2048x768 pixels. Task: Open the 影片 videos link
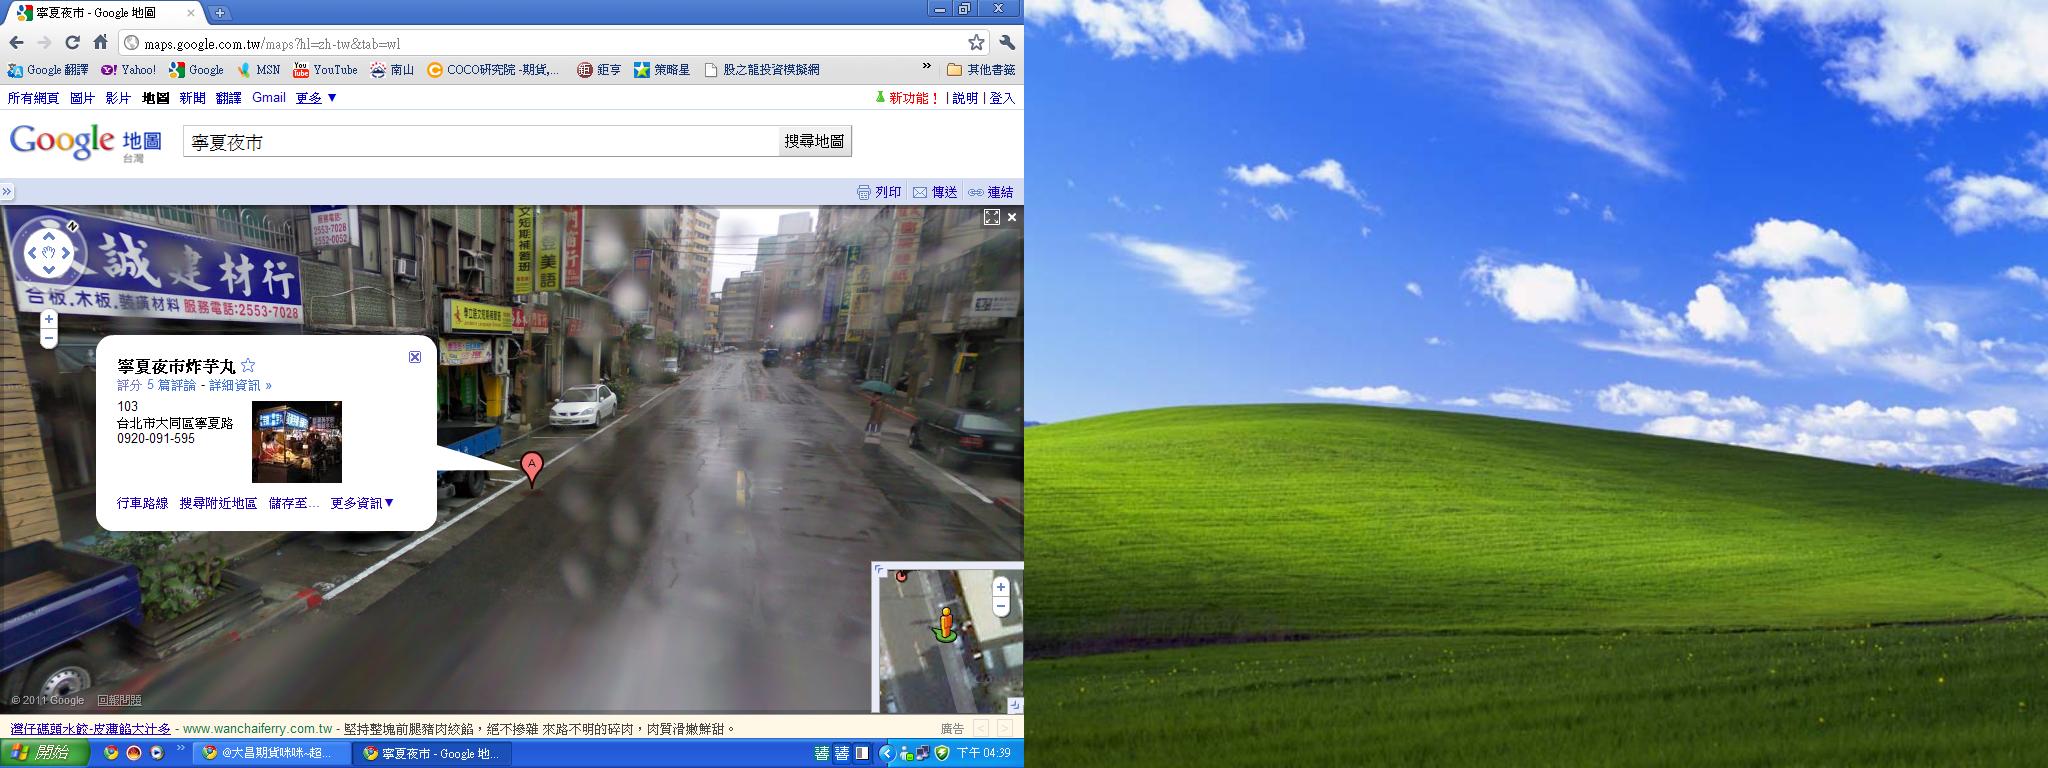[118, 98]
